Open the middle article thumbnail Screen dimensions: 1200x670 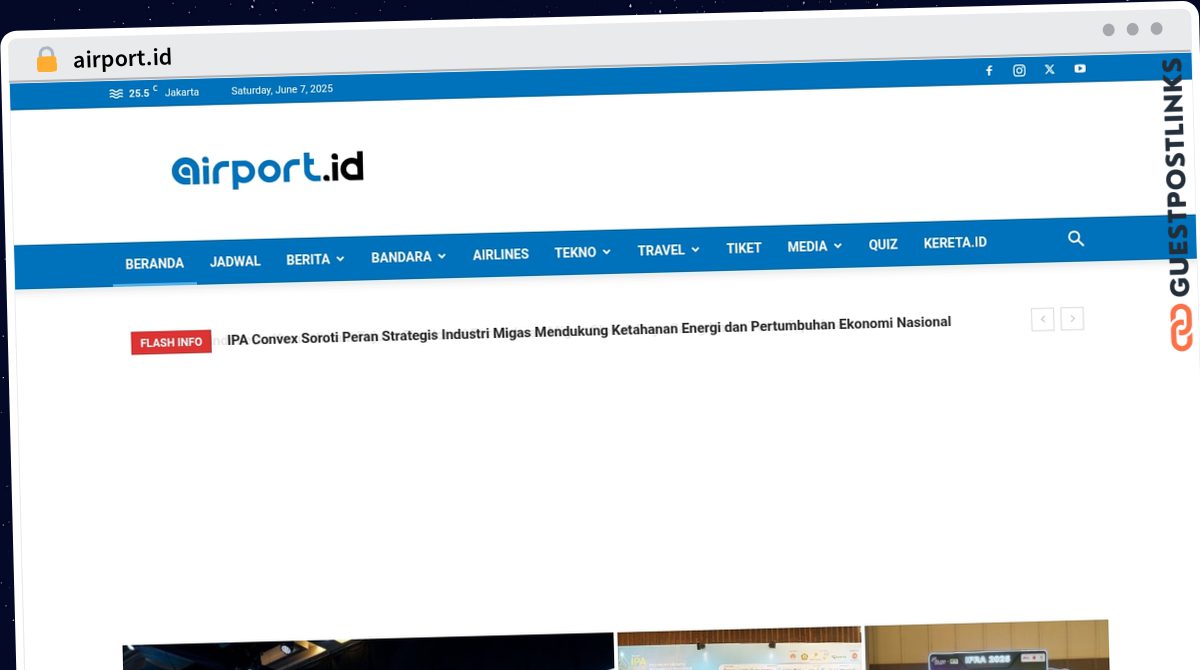739,648
